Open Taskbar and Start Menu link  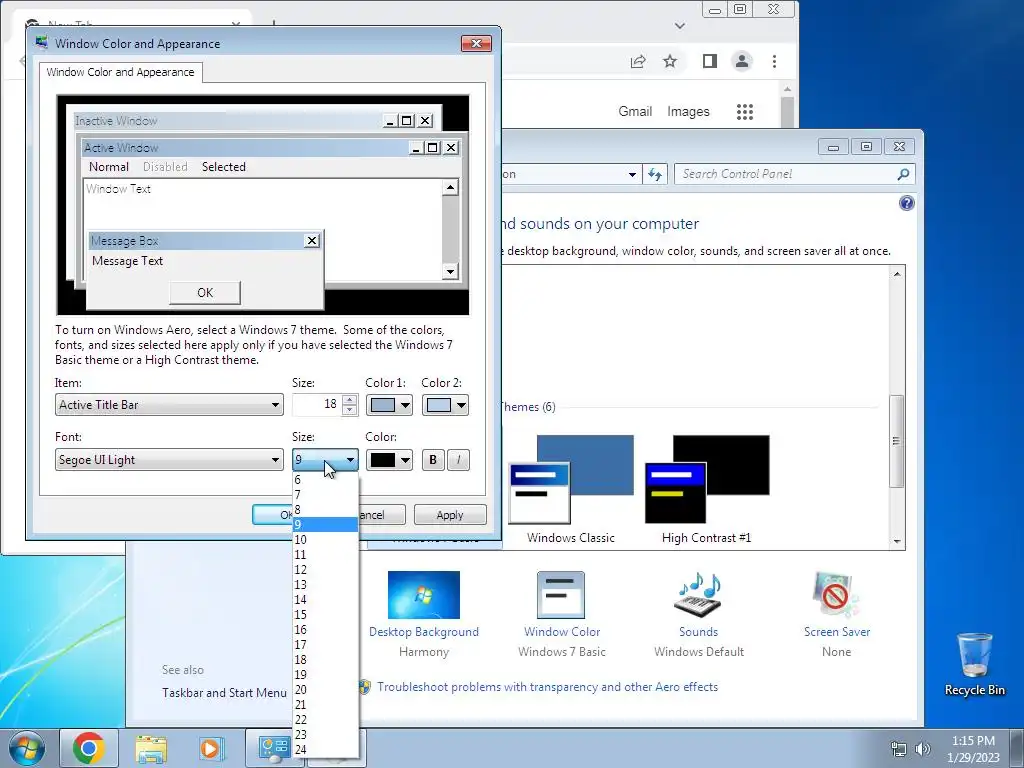pos(224,693)
